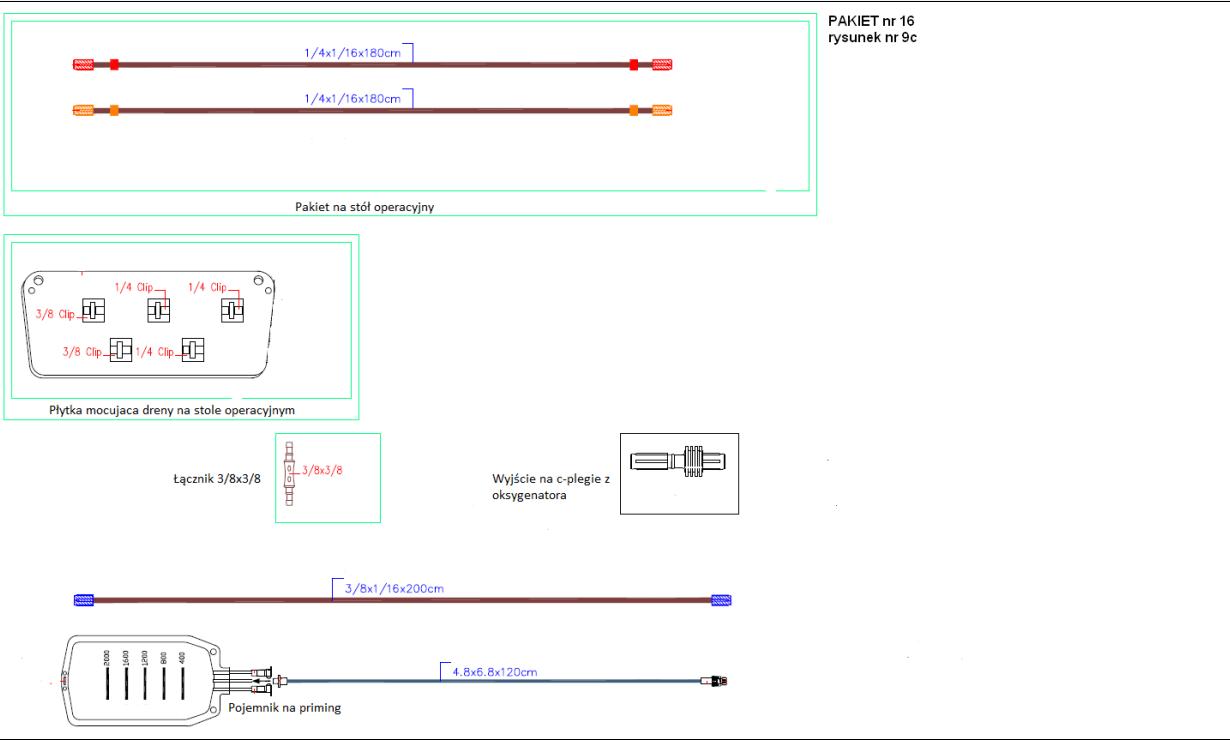Select the "3/8x1/16x200cm" dimension label

[x=394, y=588]
